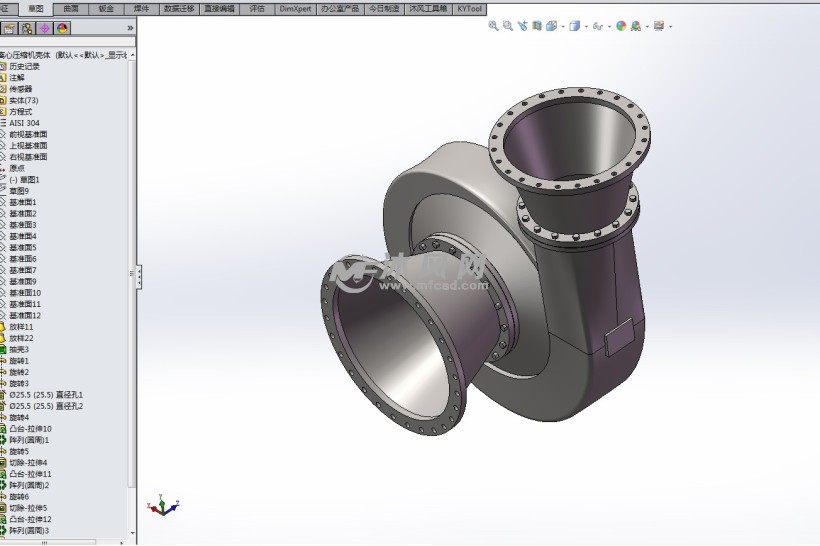Image resolution: width=820 pixels, height=546 pixels.
Task: Switch to the KYTool tab
Action: tap(469, 8)
